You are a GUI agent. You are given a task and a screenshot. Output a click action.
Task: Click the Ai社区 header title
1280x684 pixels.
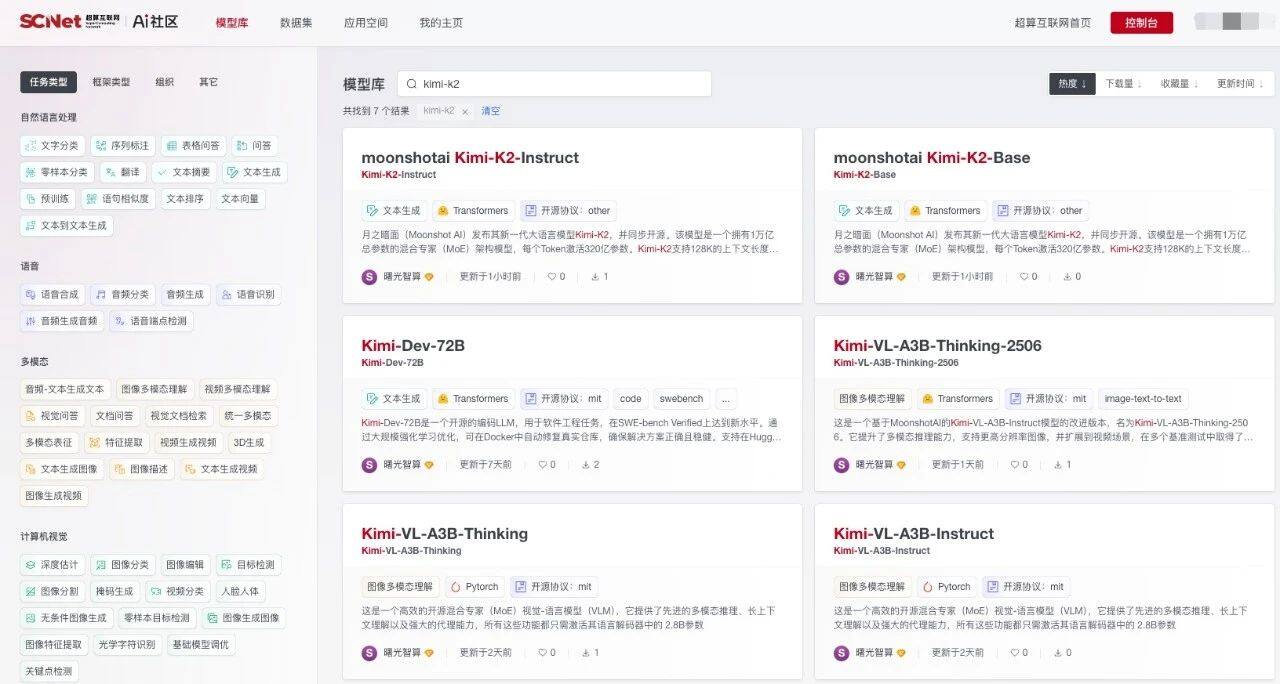pos(155,21)
